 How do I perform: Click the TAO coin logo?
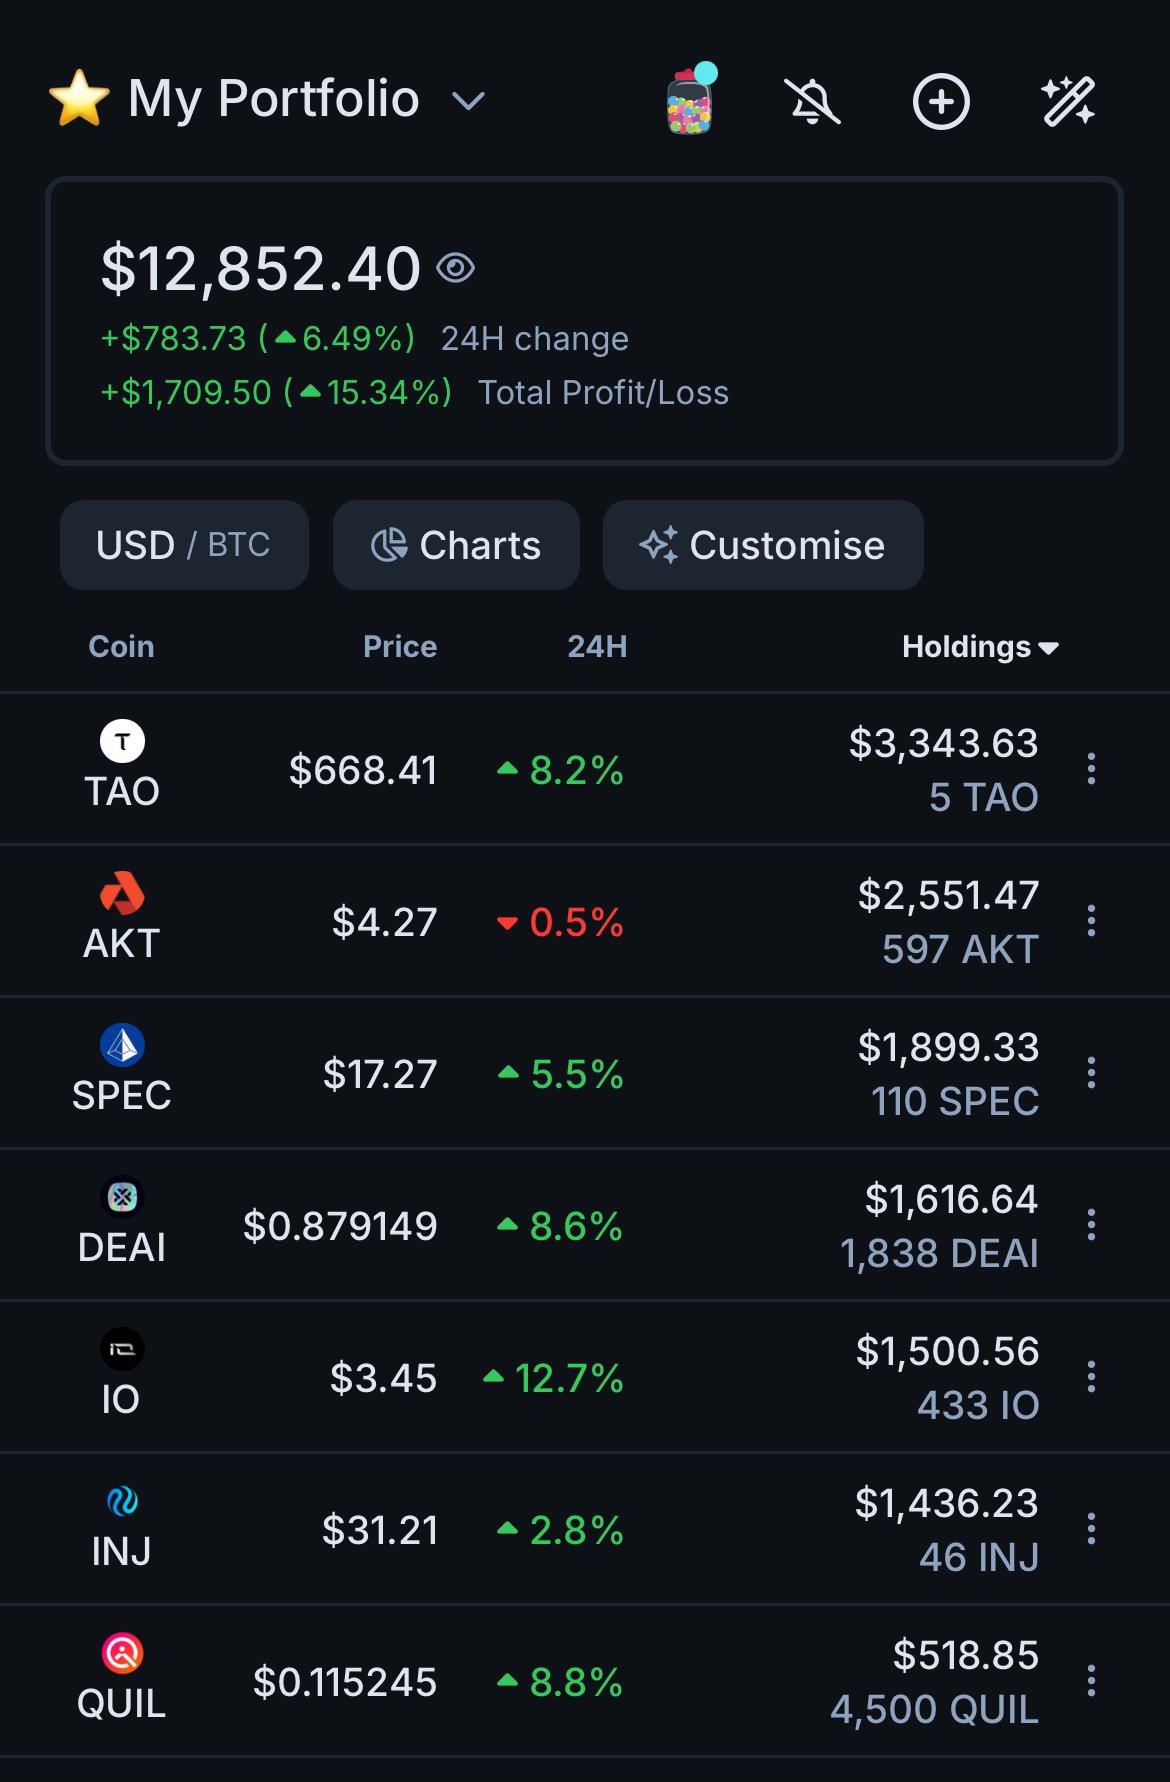122,742
